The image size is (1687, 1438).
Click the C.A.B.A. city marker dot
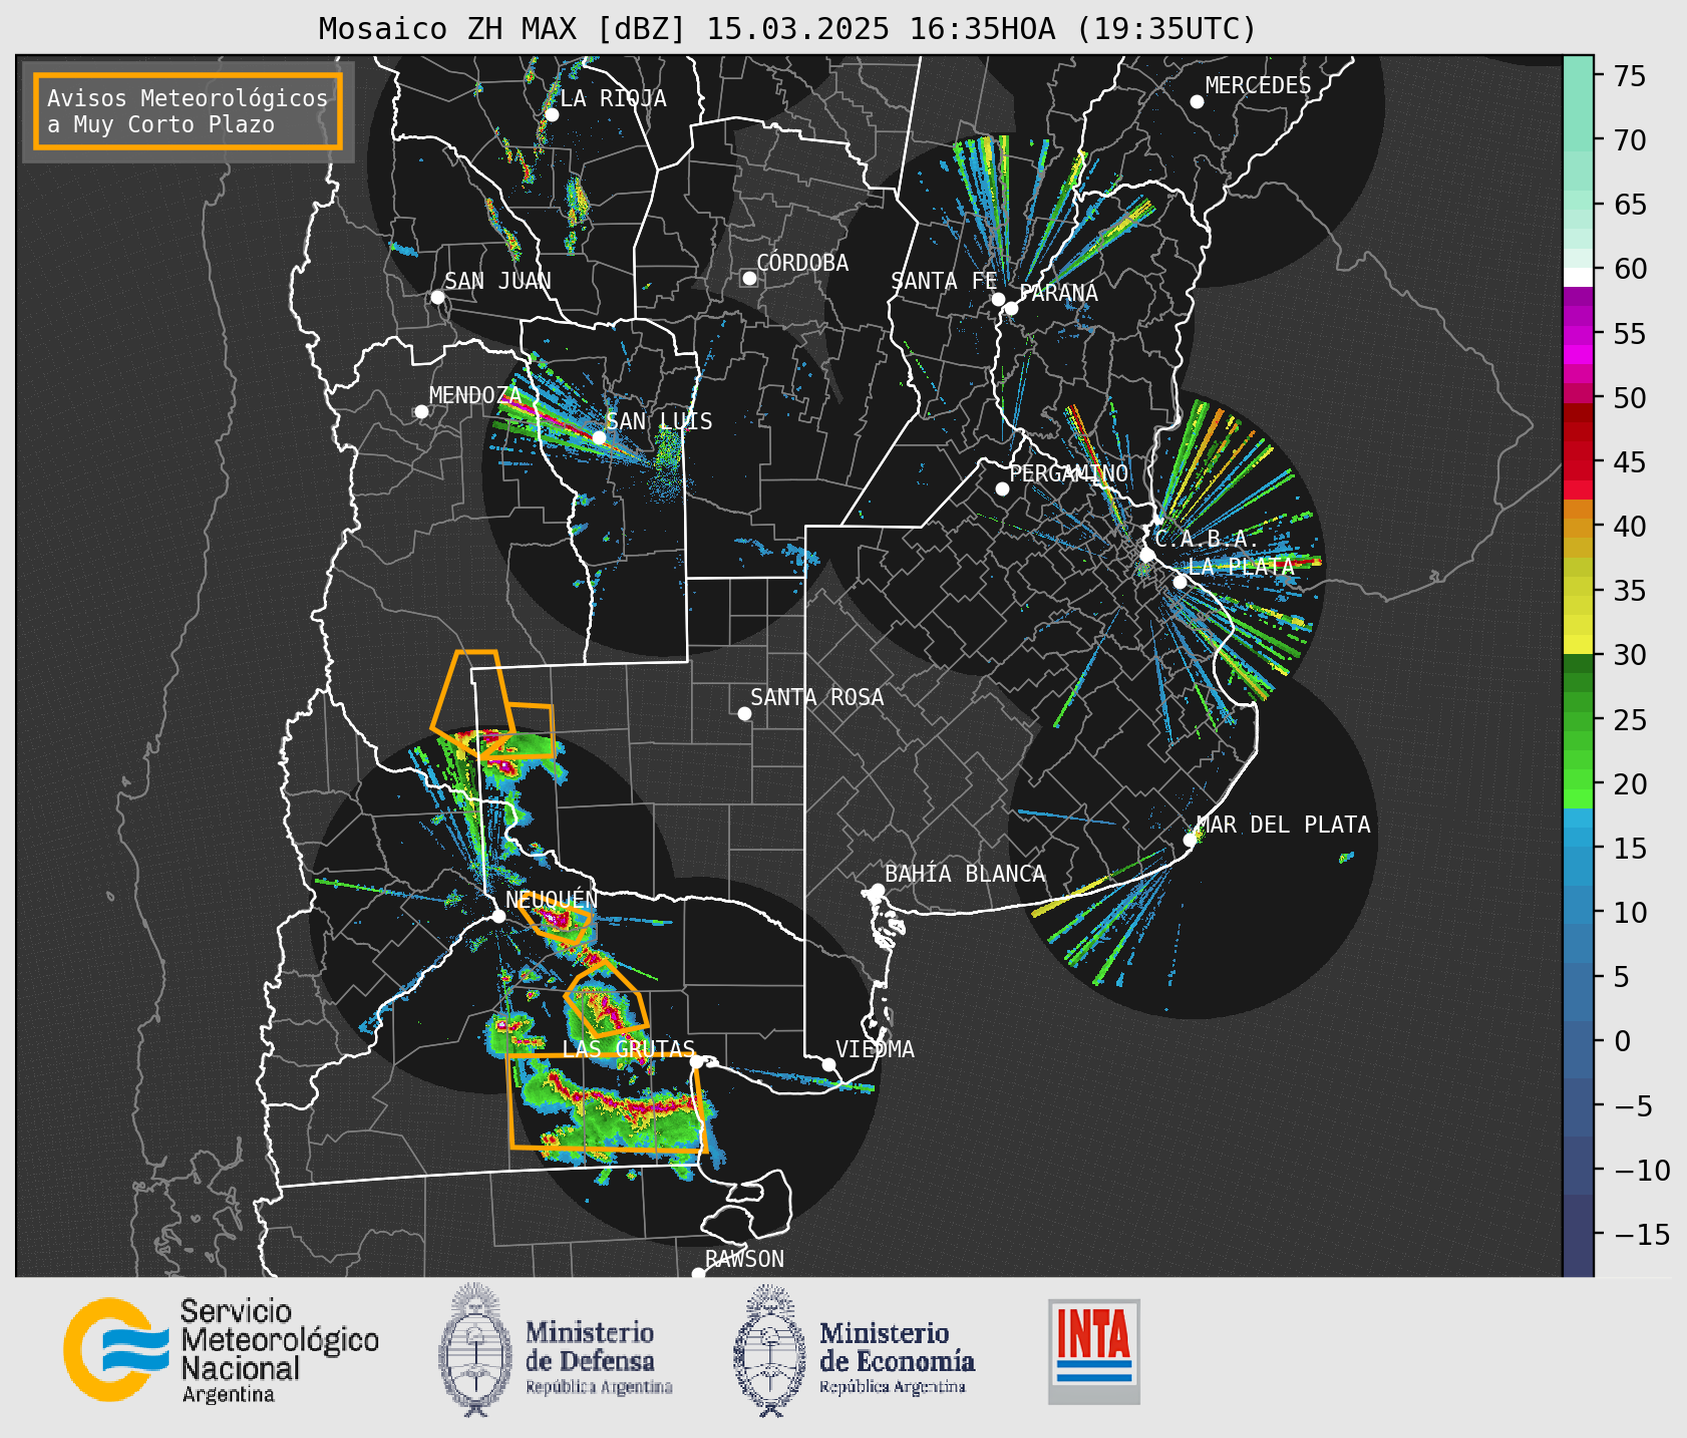pos(1147,555)
